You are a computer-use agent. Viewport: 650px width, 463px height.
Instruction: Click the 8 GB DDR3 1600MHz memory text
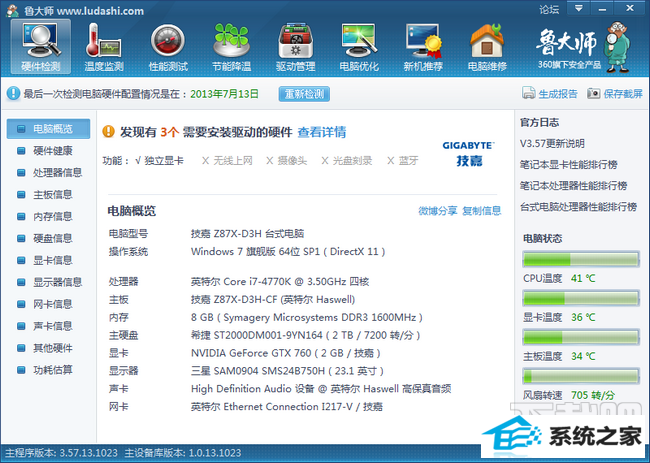pos(307,318)
